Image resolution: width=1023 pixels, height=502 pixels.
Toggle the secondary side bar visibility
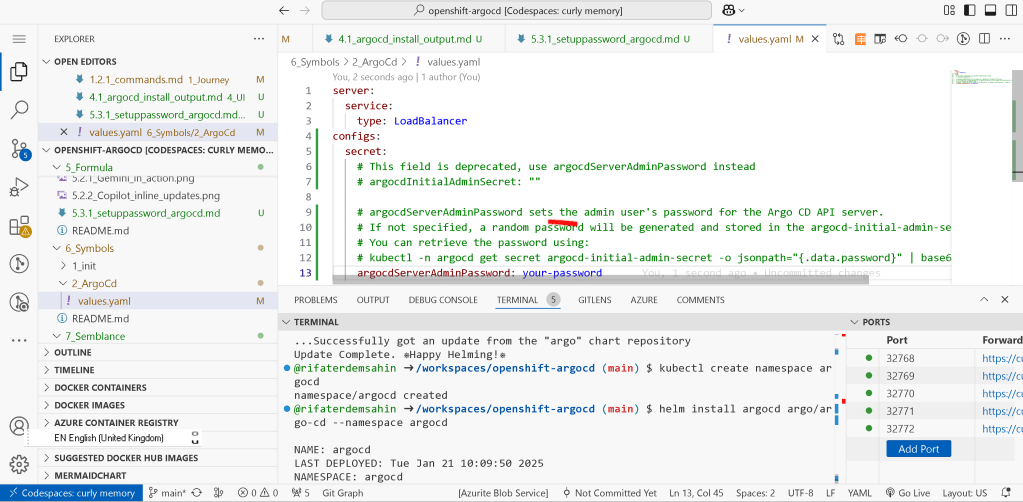1010,10
